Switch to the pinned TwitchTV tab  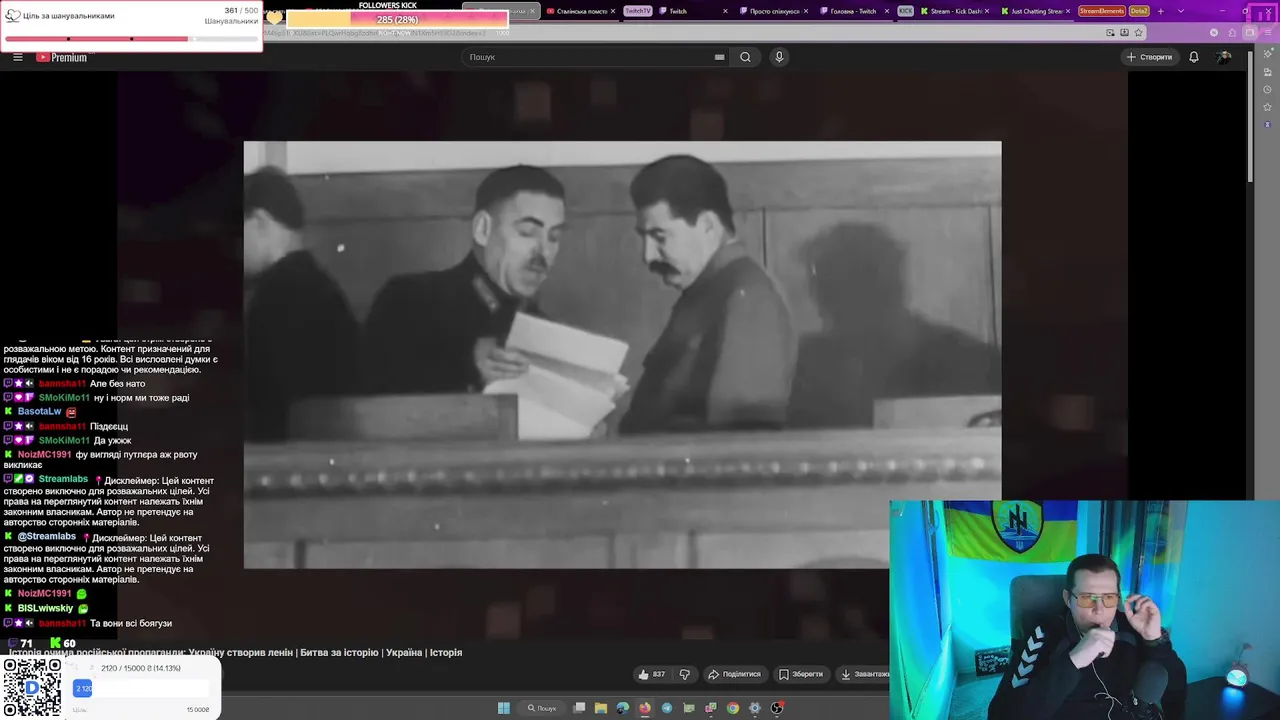637,11
